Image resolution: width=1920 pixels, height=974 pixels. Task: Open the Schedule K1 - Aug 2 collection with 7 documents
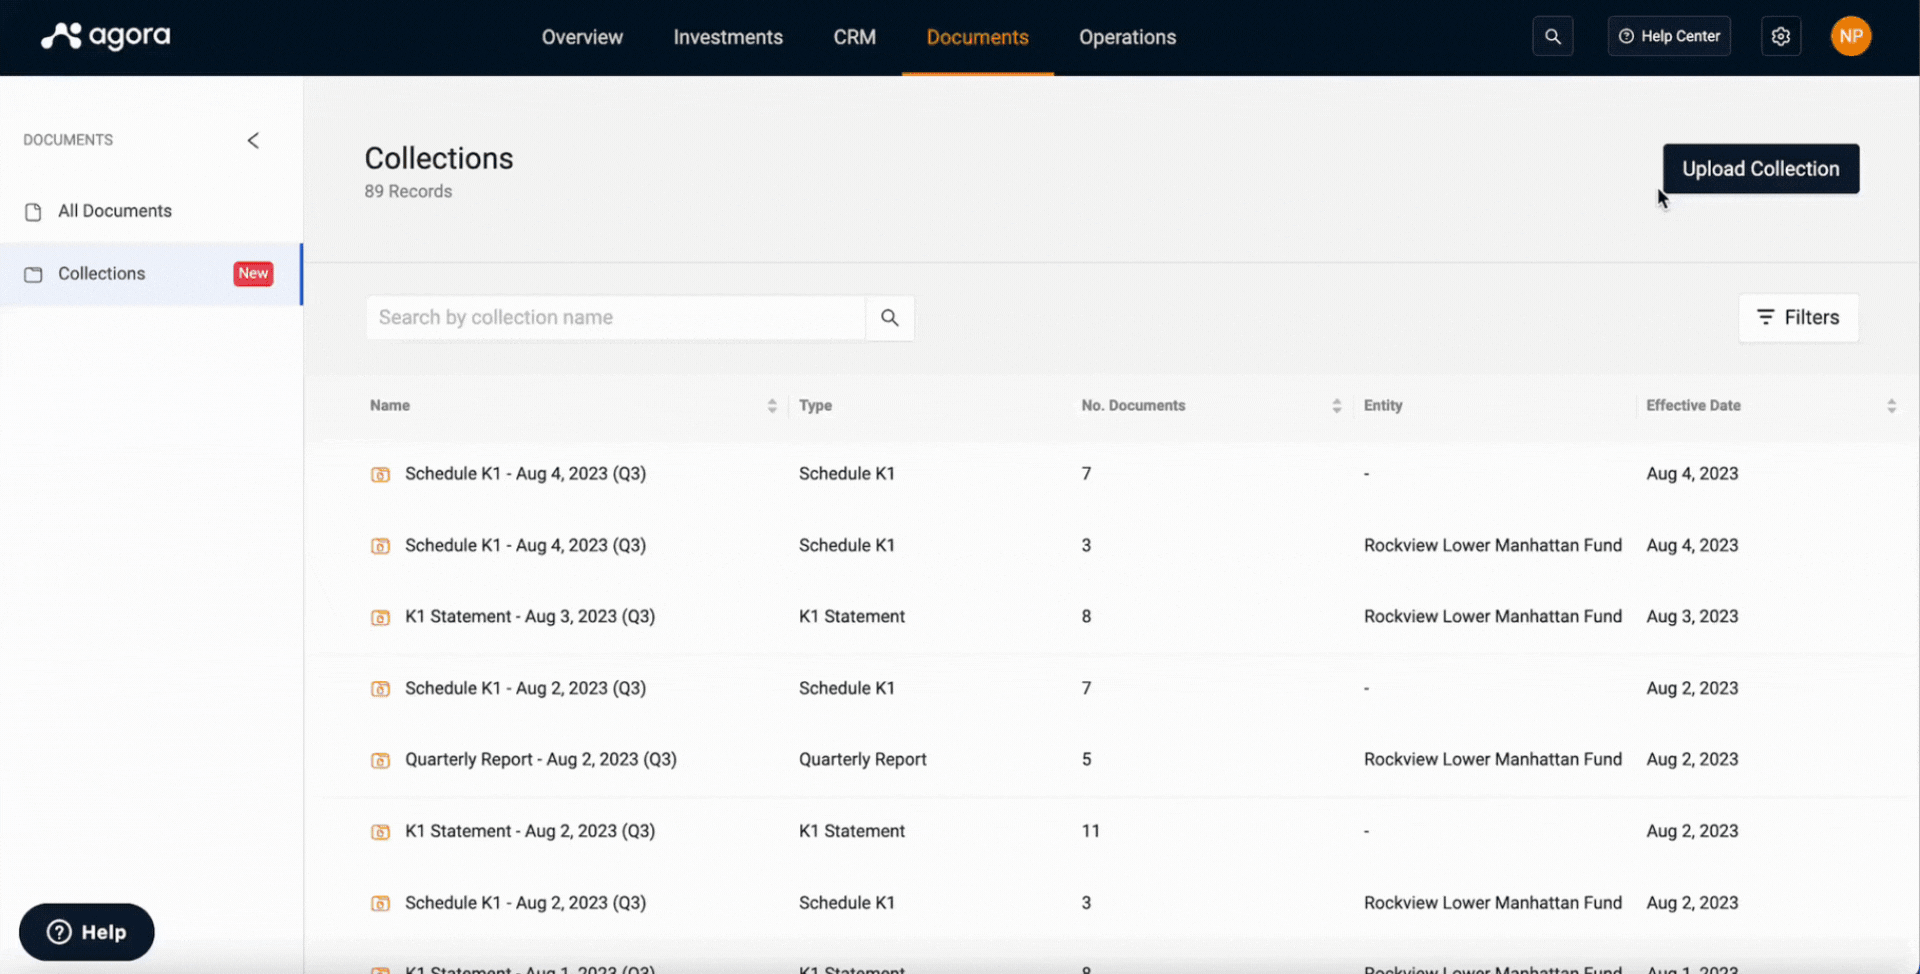[525, 689]
